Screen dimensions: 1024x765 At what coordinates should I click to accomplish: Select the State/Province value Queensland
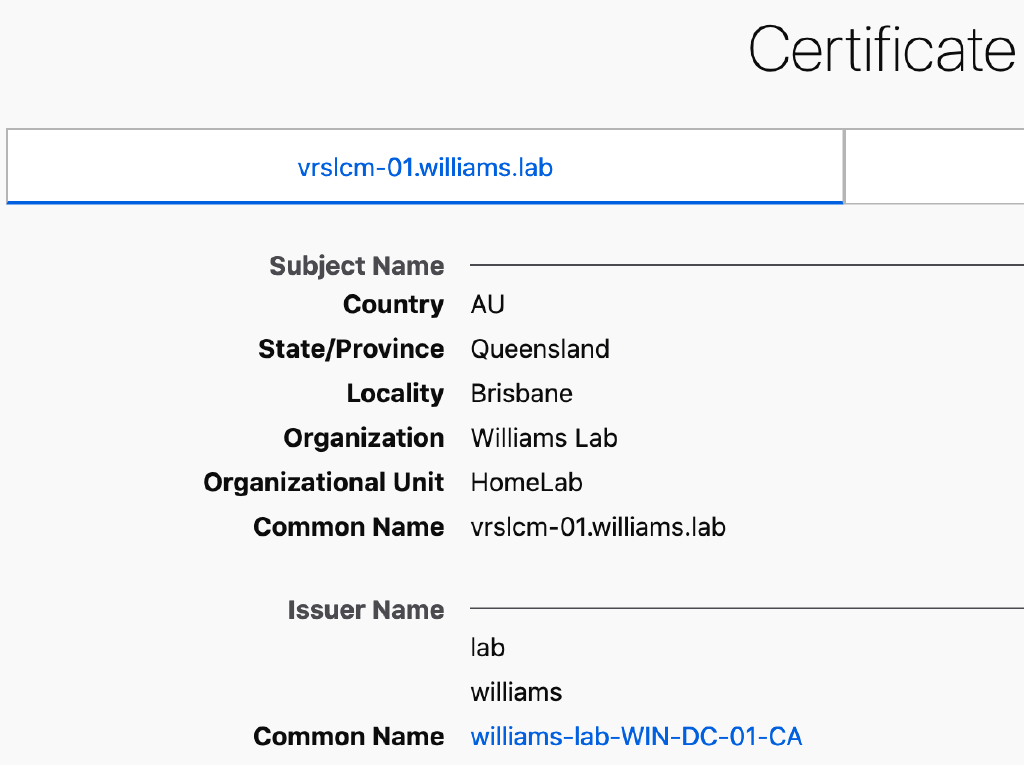pos(540,348)
